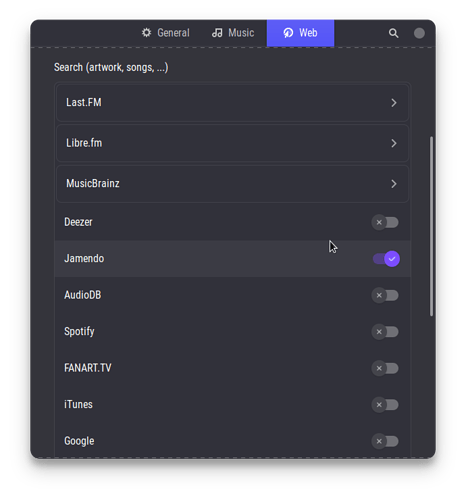
Task: Click the music note icon
Action: (x=217, y=33)
